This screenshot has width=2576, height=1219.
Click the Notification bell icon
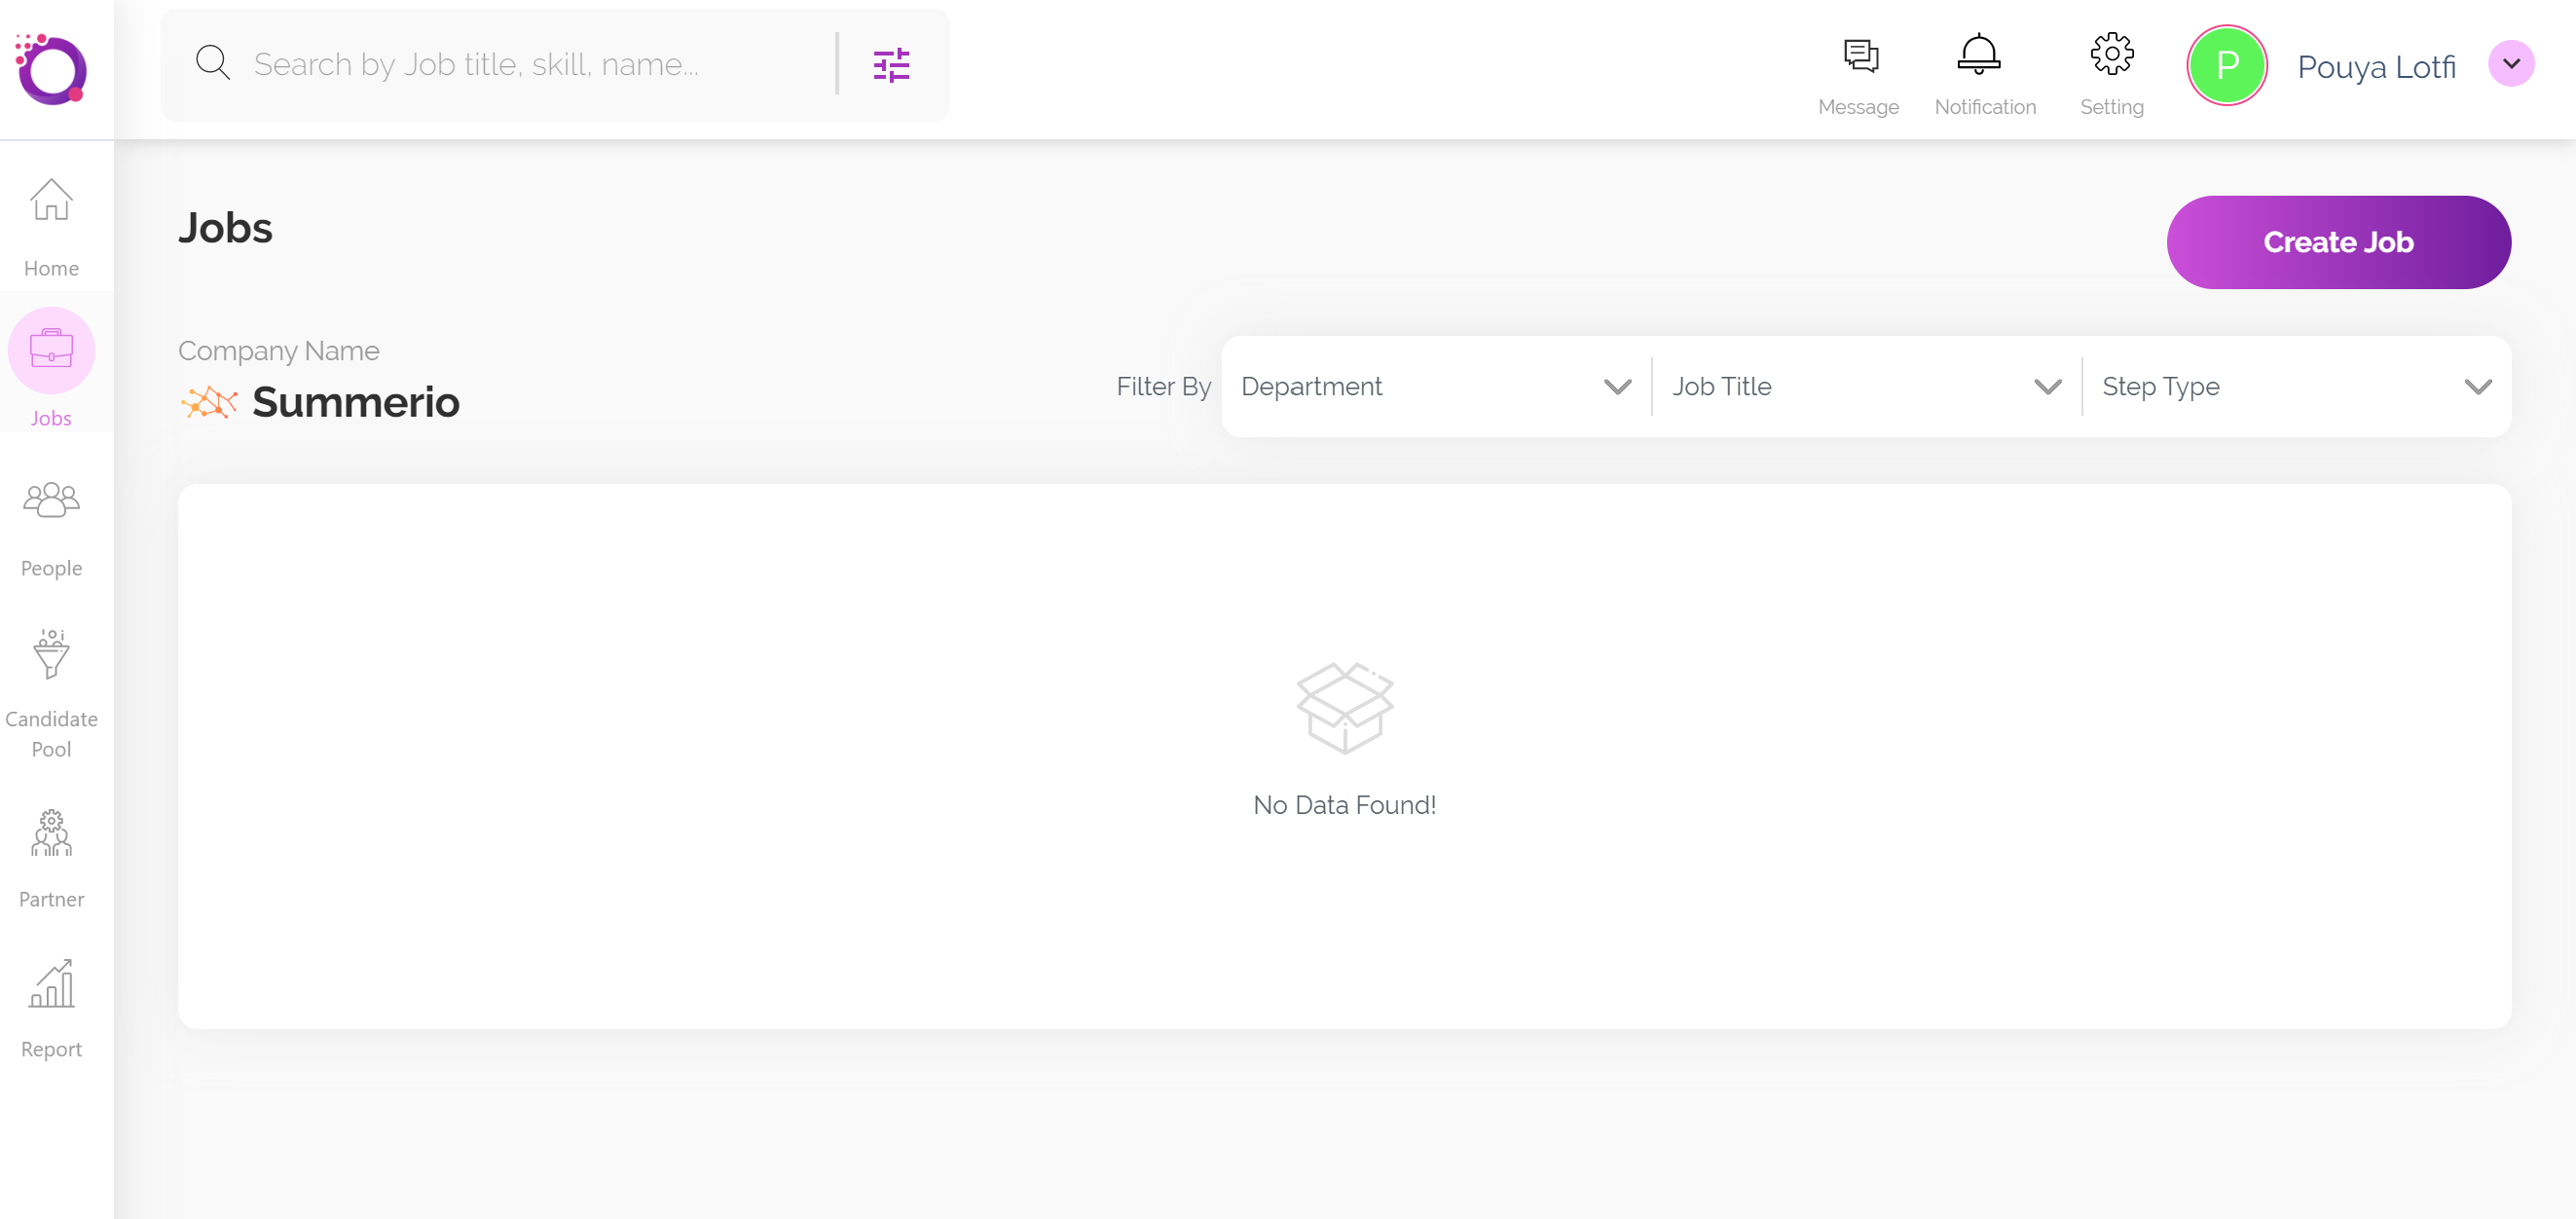coord(1978,54)
